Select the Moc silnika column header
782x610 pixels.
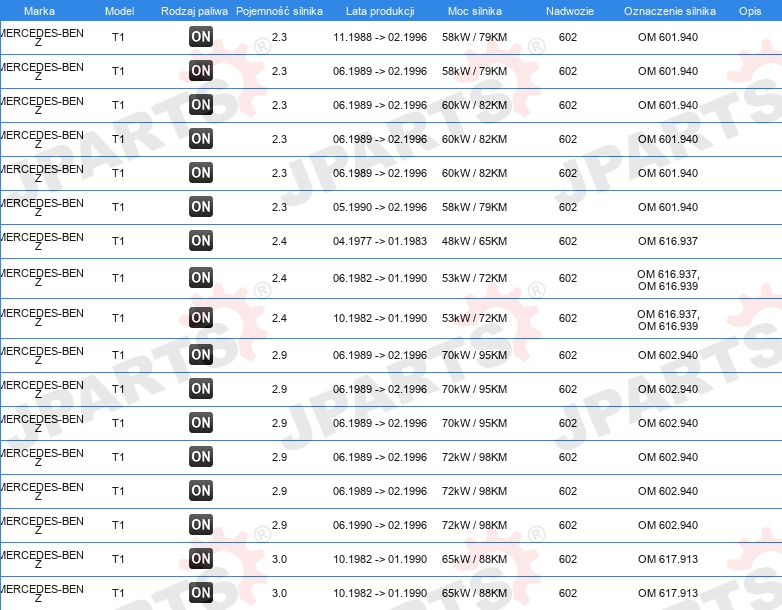point(475,11)
